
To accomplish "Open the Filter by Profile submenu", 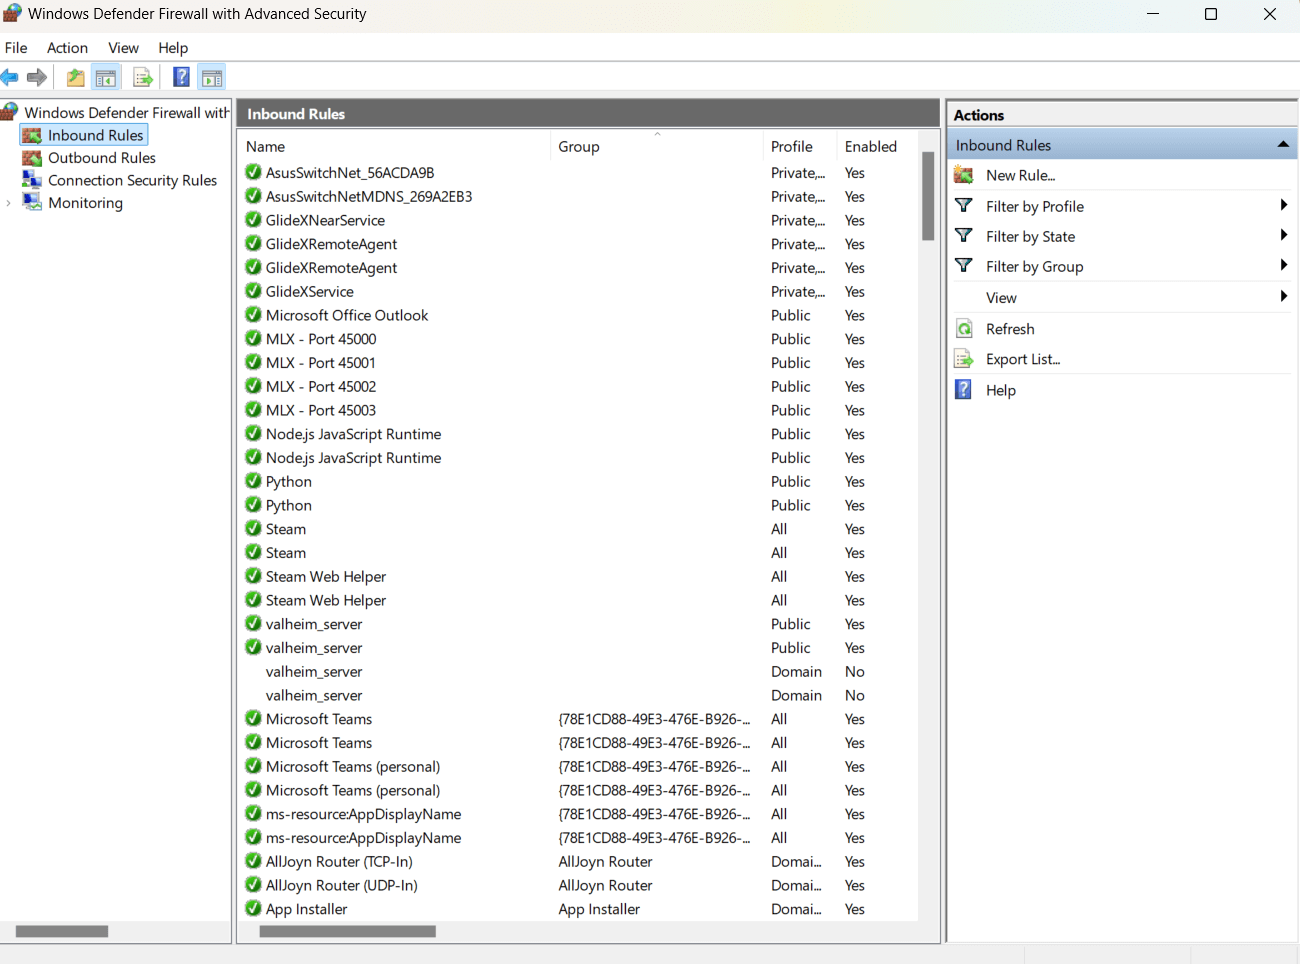I will pos(1034,206).
